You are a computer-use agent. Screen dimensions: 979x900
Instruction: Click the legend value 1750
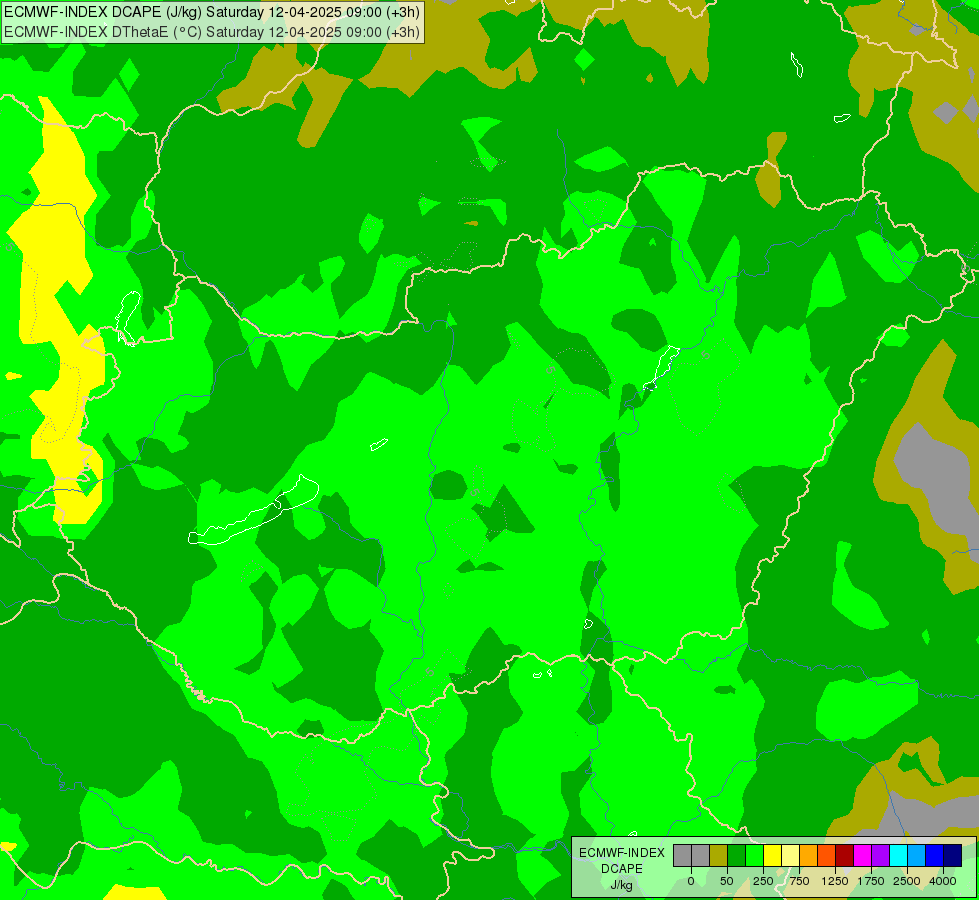[871, 881]
